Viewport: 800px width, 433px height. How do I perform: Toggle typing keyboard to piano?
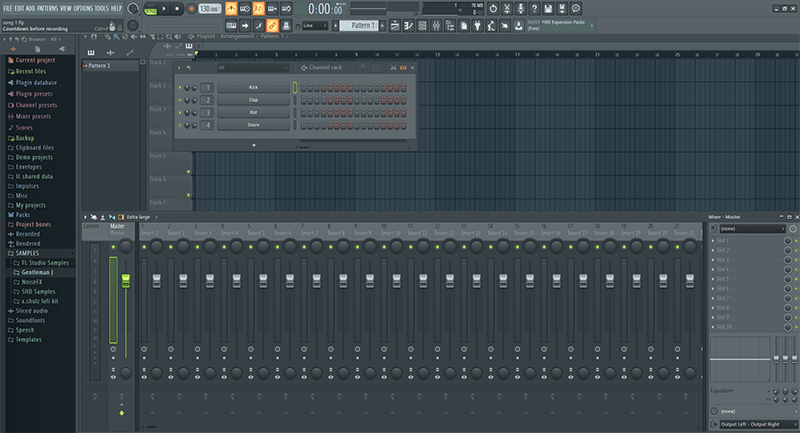coord(231,26)
